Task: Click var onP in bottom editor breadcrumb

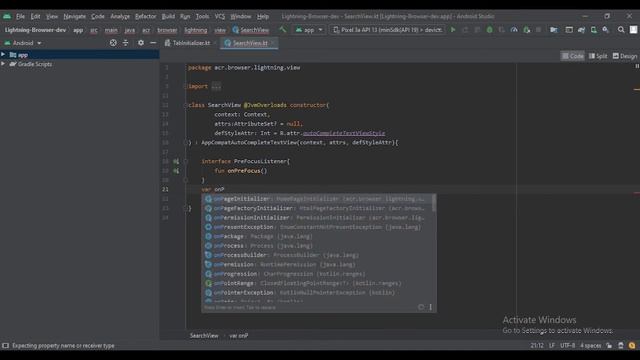Action: click(239, 336)
